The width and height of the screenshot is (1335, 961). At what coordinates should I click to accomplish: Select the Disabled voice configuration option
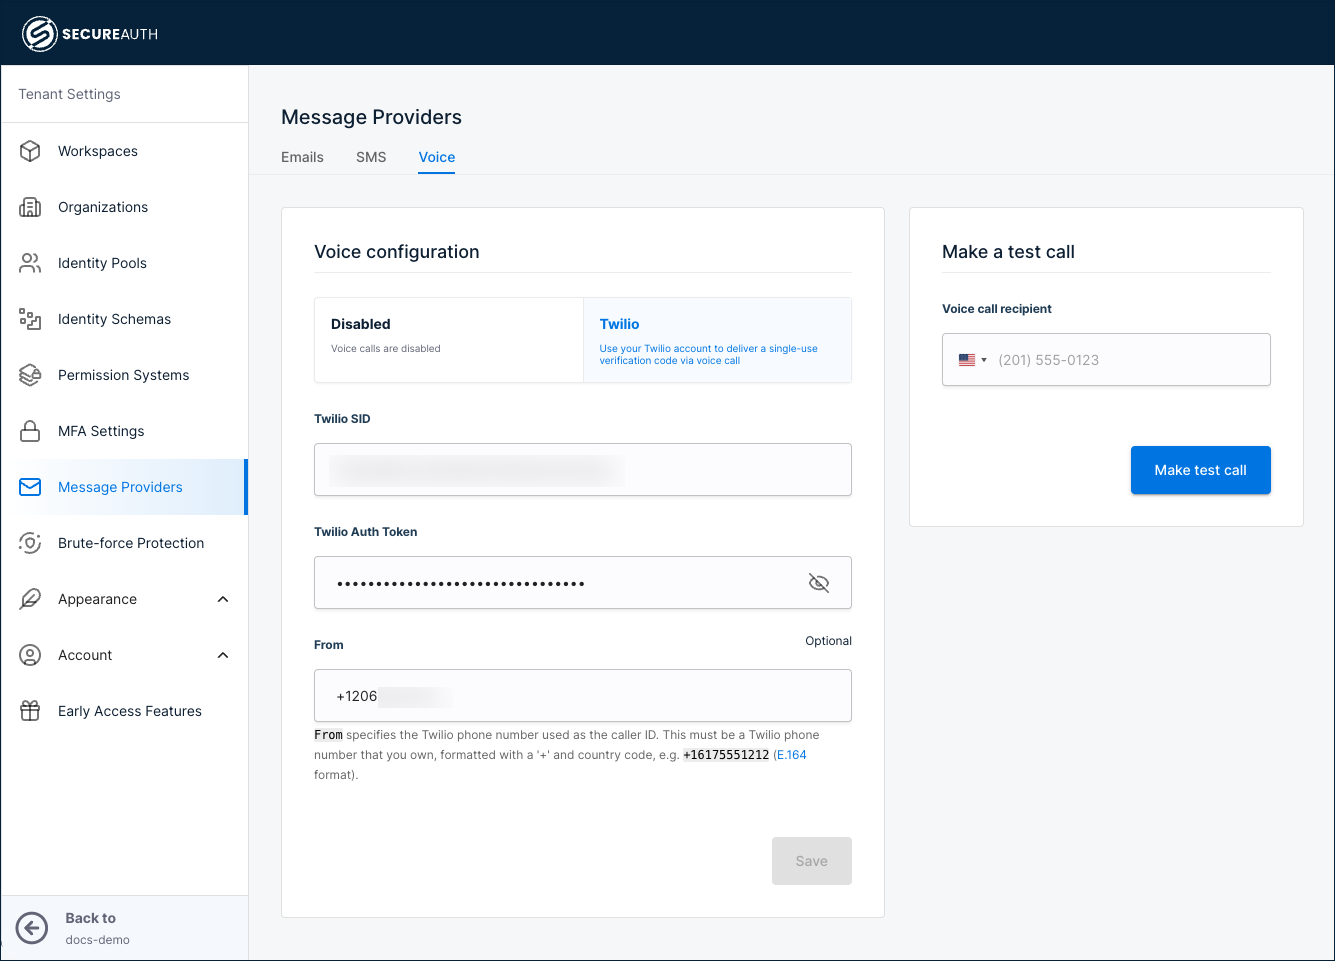point(448,340)
